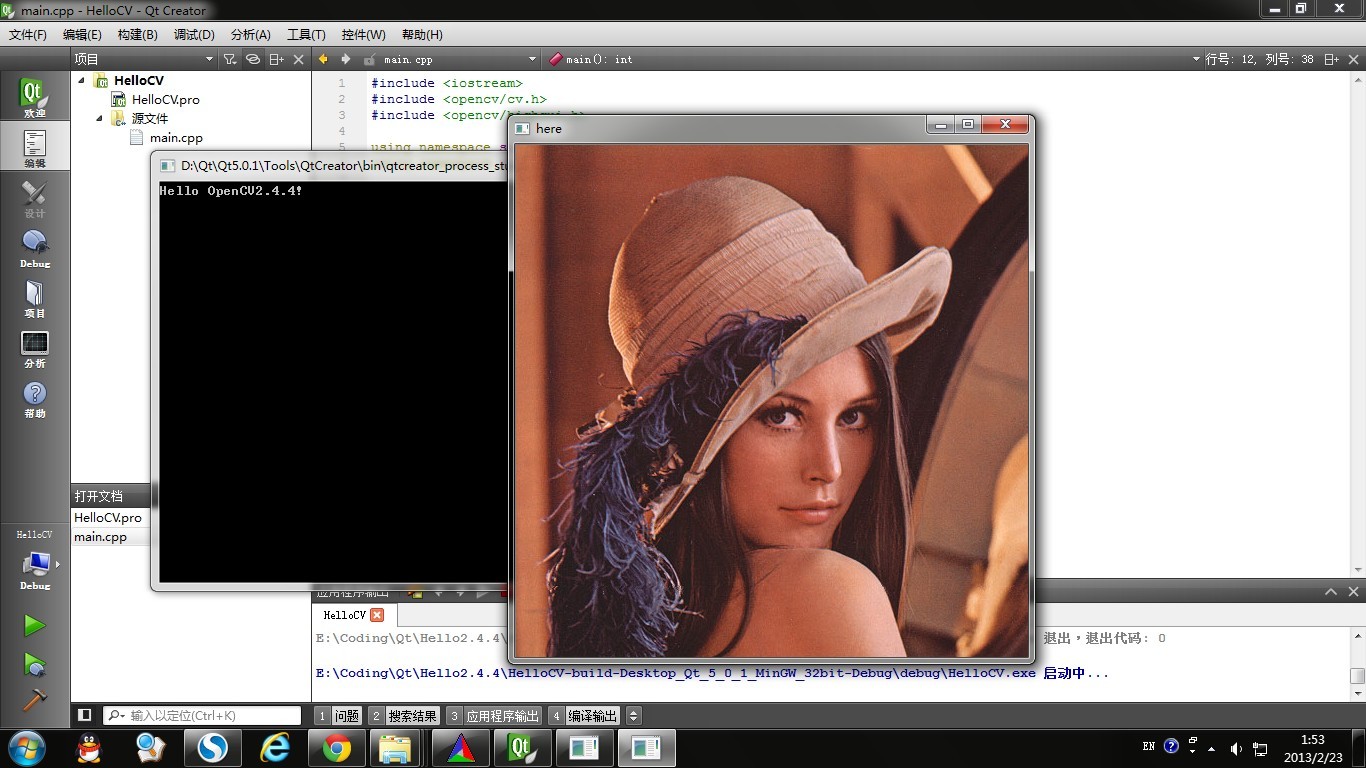
Task: Select main.cpp in open documents list
Action: click(100, 537)
